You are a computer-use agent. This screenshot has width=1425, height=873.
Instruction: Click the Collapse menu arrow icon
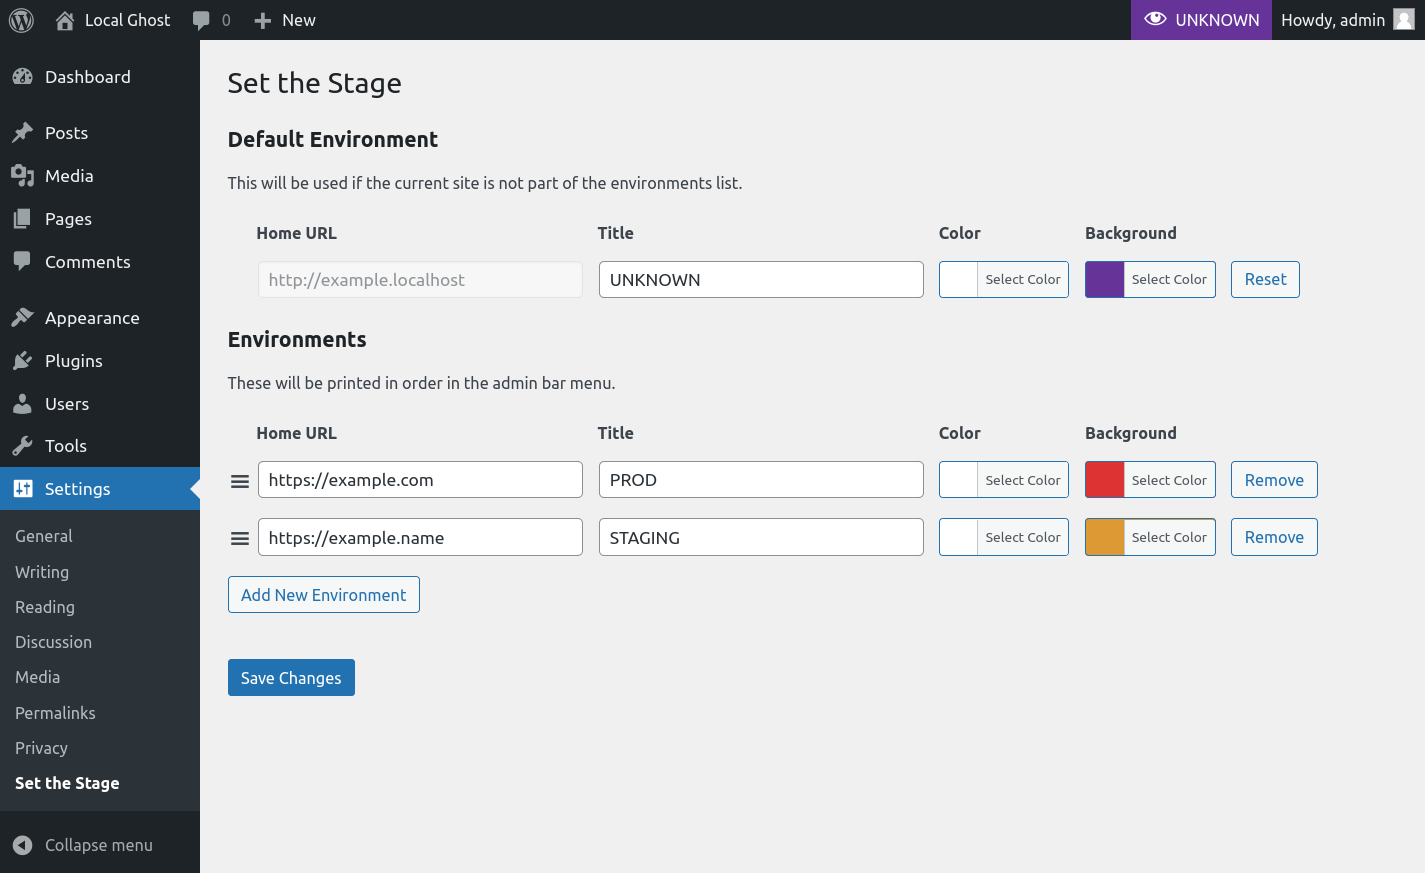[23, 845]
